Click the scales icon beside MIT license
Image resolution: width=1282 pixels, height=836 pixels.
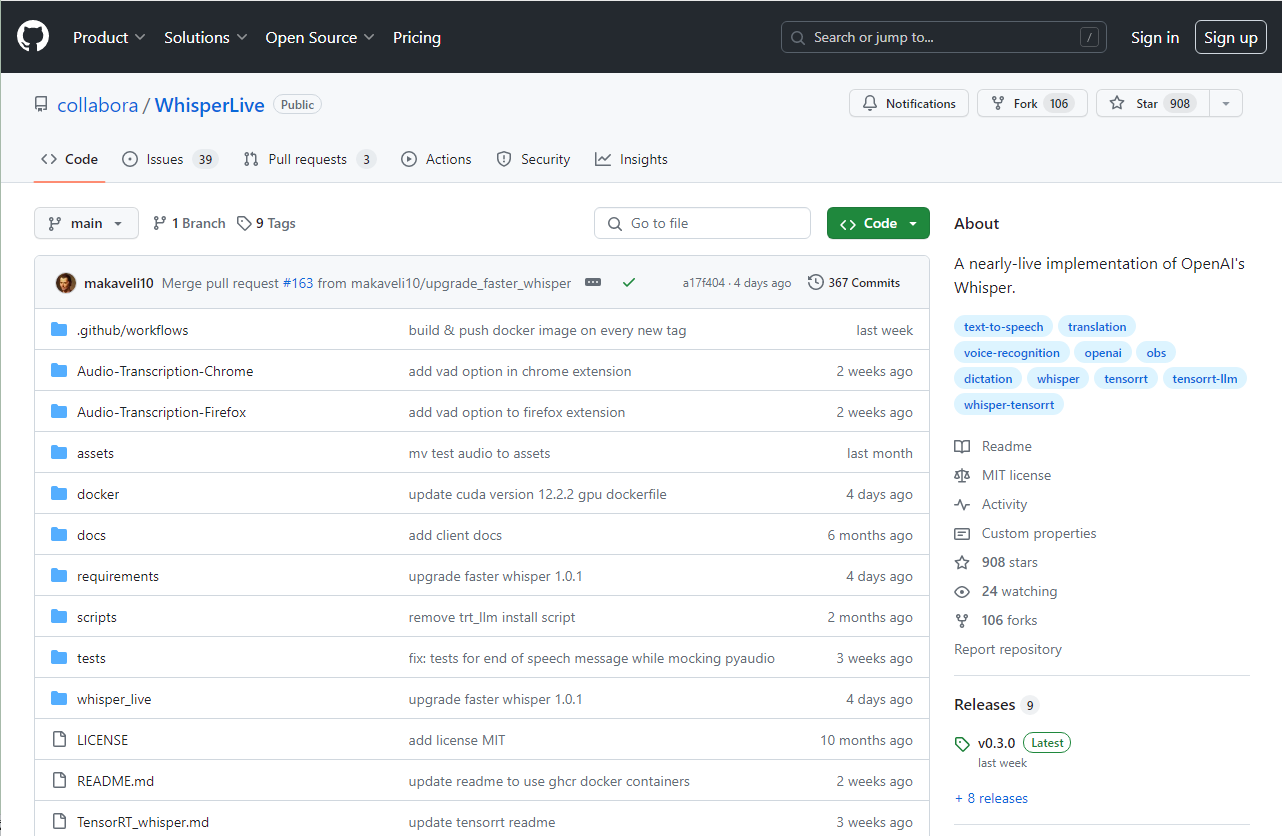point(962,475)
